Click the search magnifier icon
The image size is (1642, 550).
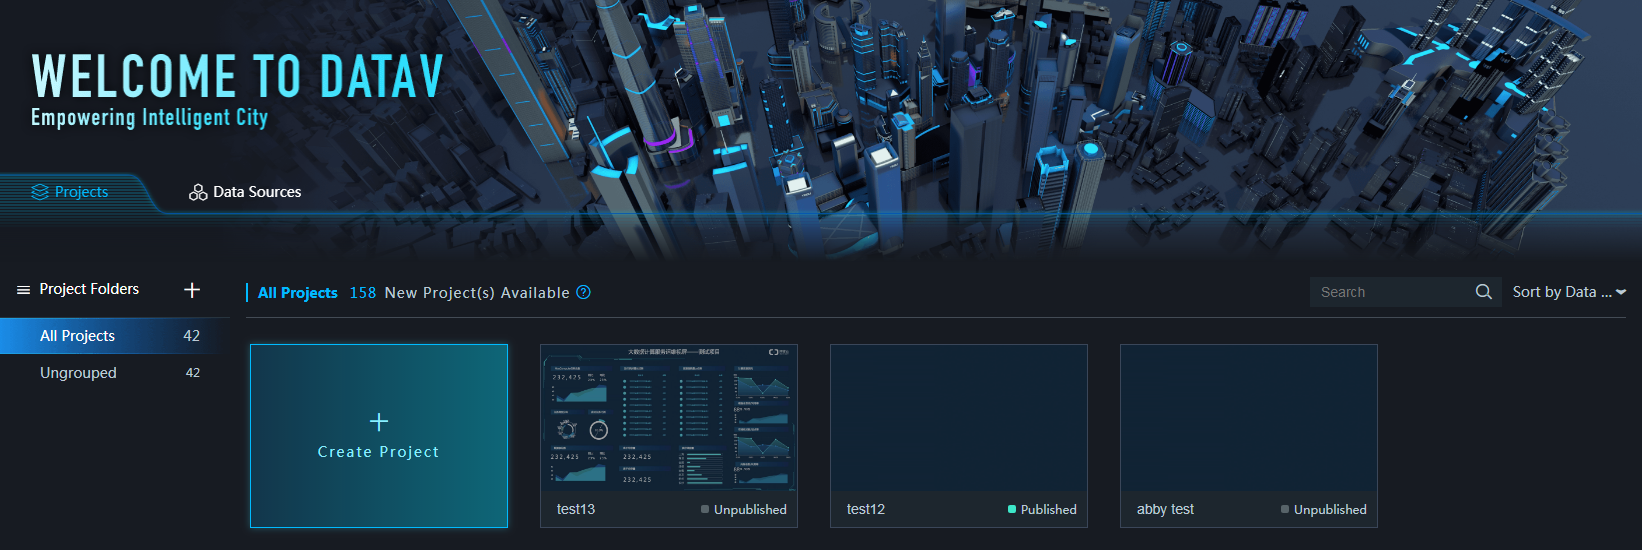pyautogui.click(x=1483, y=292)
